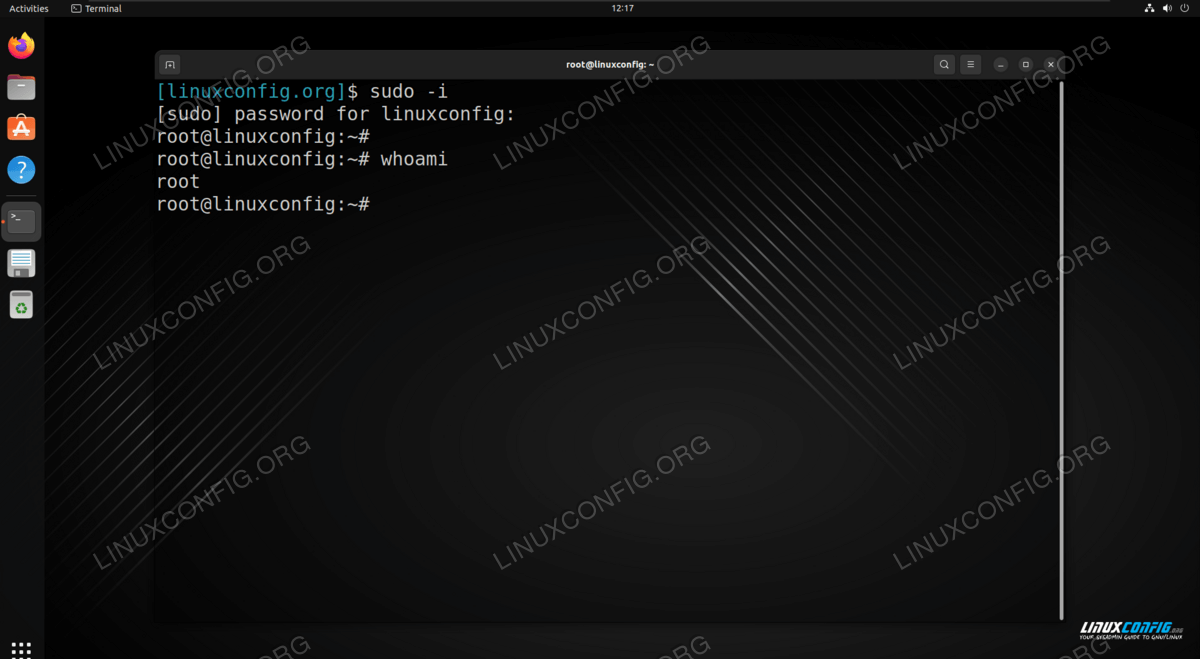The image size is (1200, 659).
Task: Open the Files manager dock icon
Action: (21, 87)
